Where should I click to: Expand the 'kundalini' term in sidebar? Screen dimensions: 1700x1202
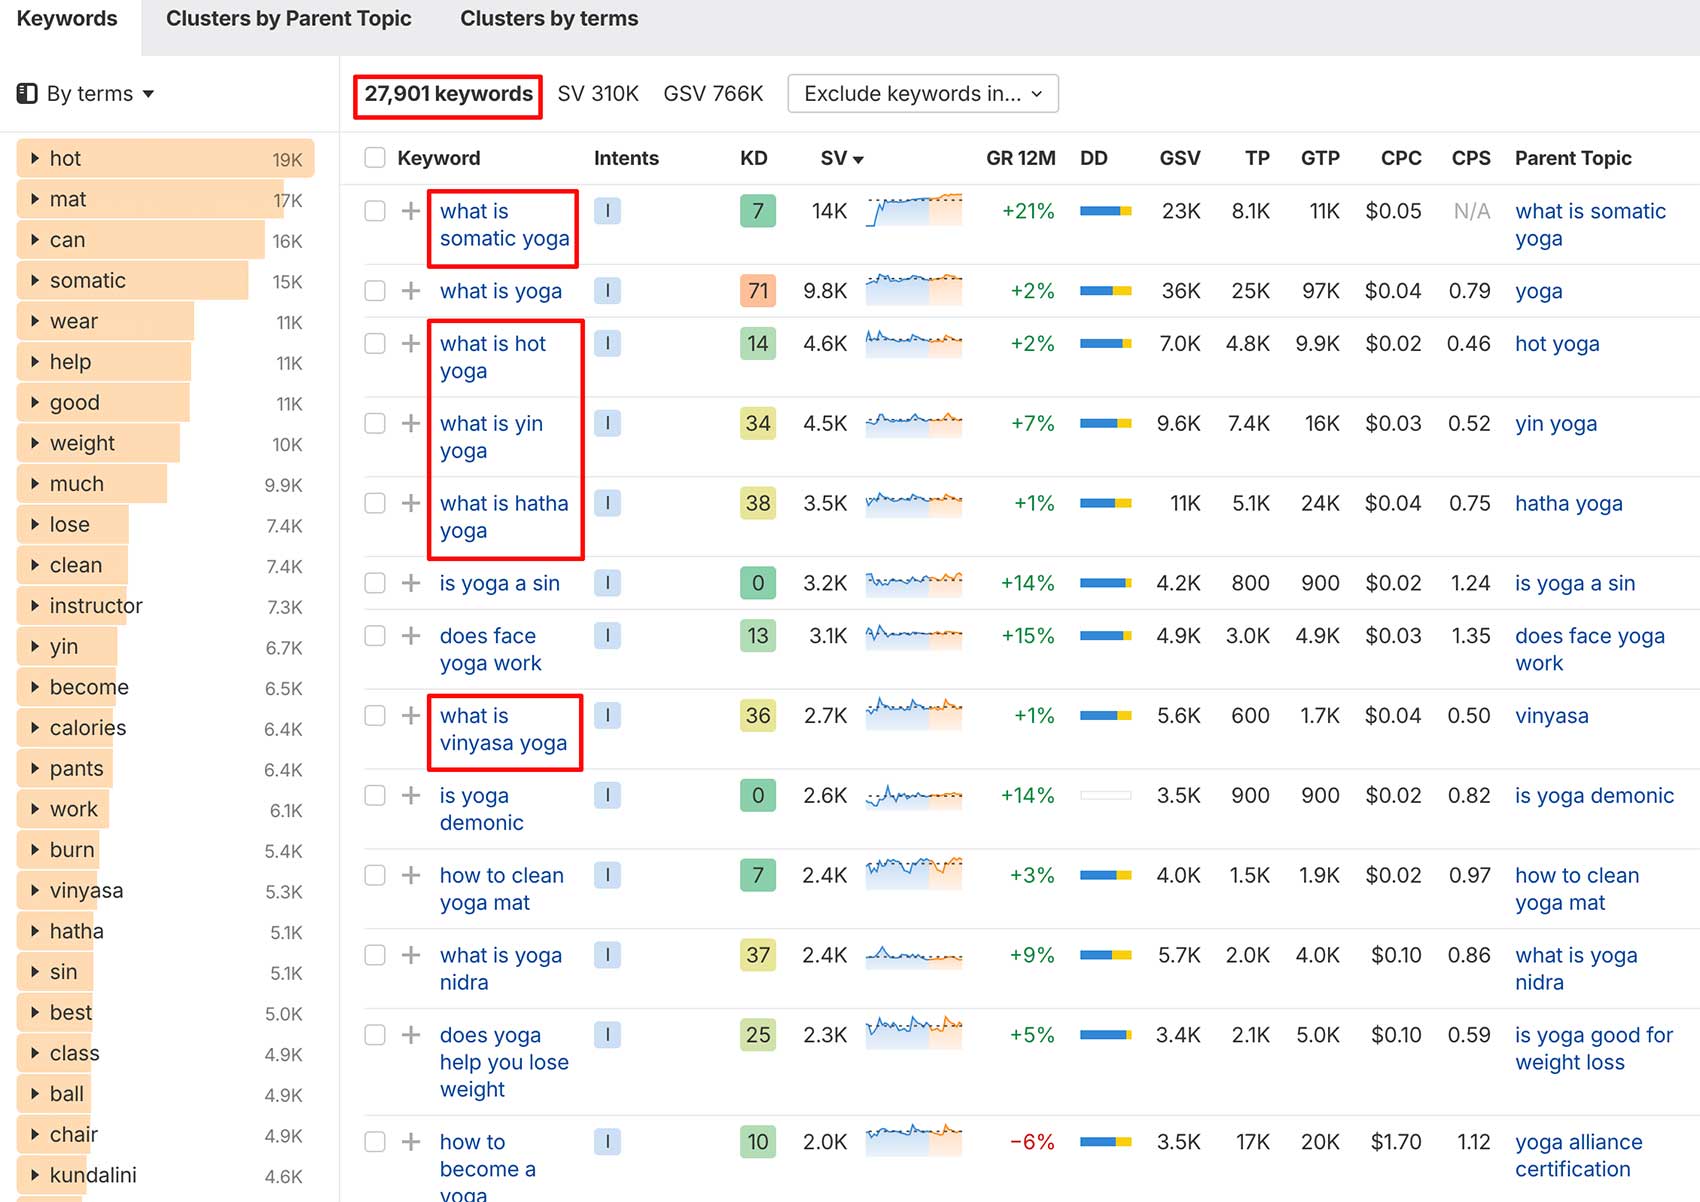click(35, 1175)
